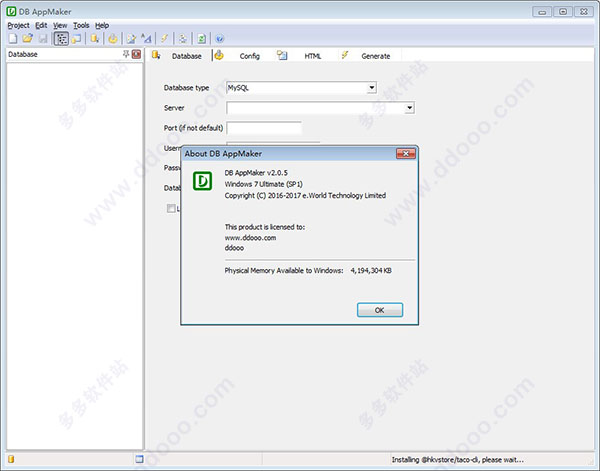Click the 'DB AppMaker v2.0.5' version text
Viewport: 600px width, 471px height.
pos(256,173)
